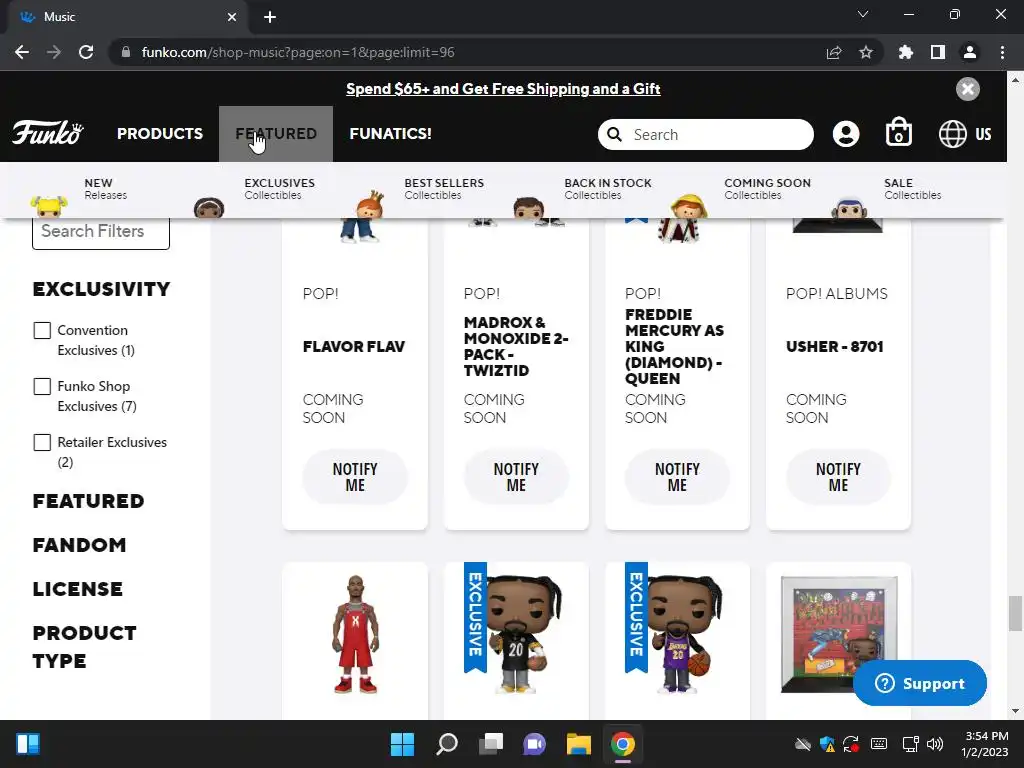The image size is (1024, 768).
Task: Open the Chrome extensions puzzle icon
Action: tap(906, 52)
